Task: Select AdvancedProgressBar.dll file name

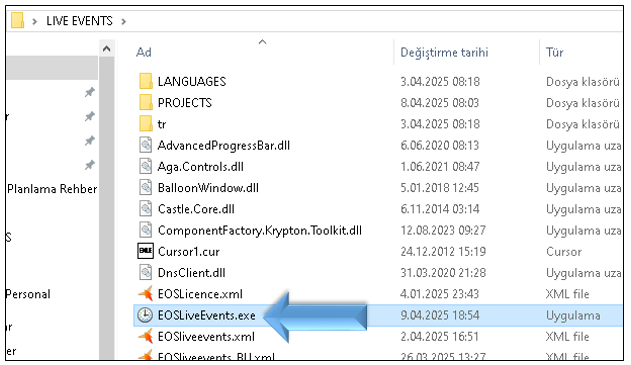Action: (x=224, y=145)
